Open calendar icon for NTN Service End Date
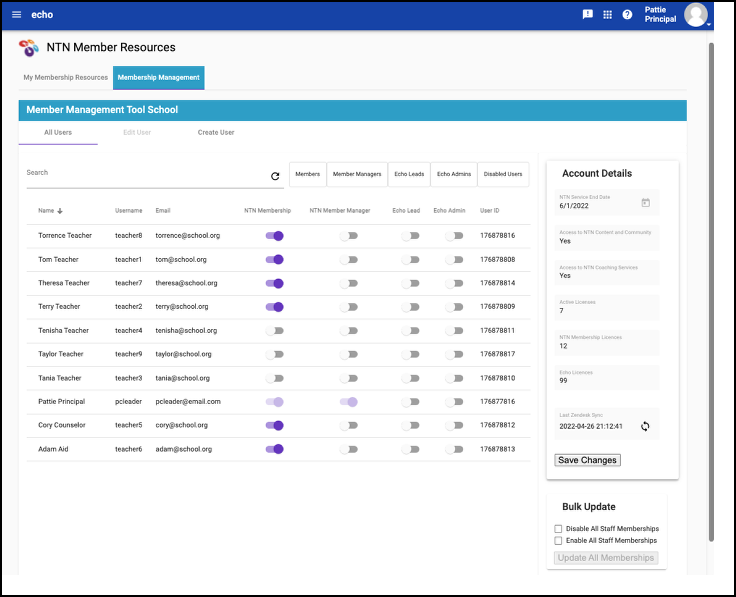This screenshot has width=736, height=597. click(645, 203)
